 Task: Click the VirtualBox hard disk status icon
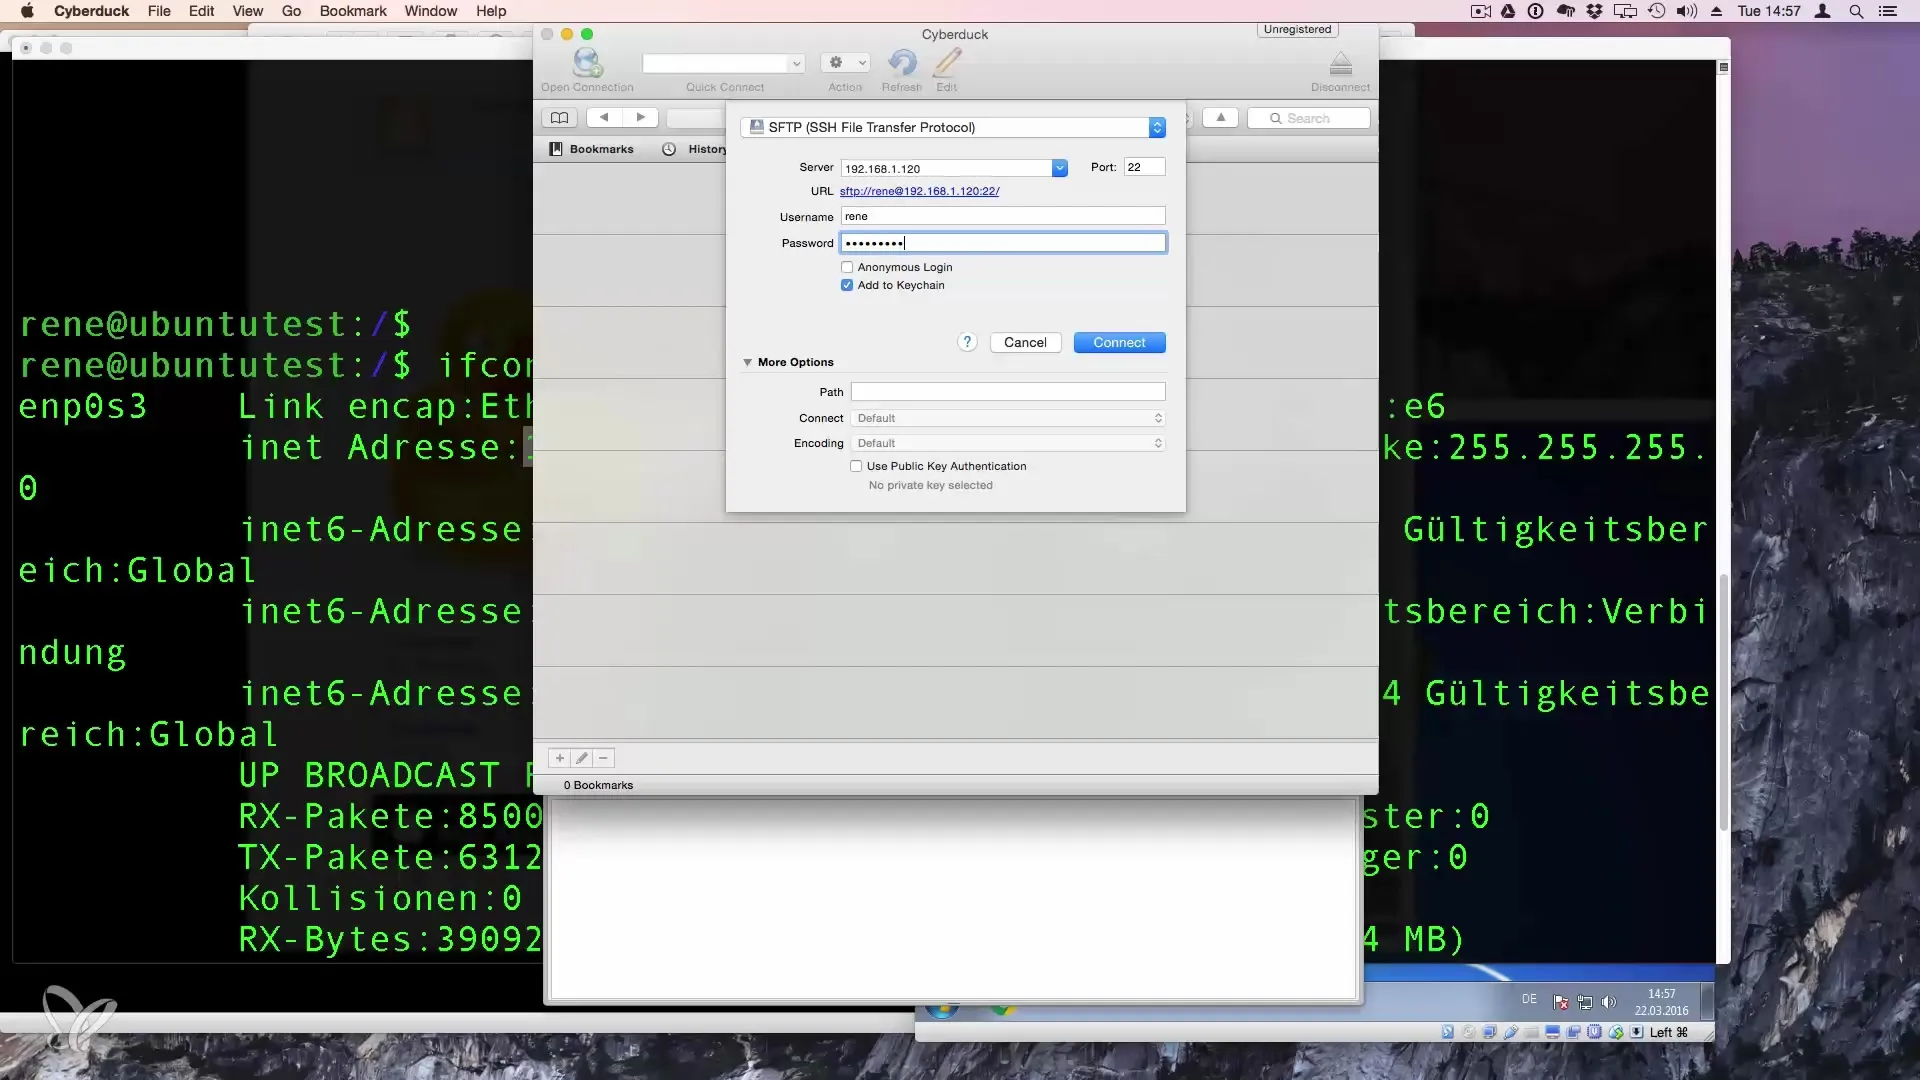click(1448, 1032)
